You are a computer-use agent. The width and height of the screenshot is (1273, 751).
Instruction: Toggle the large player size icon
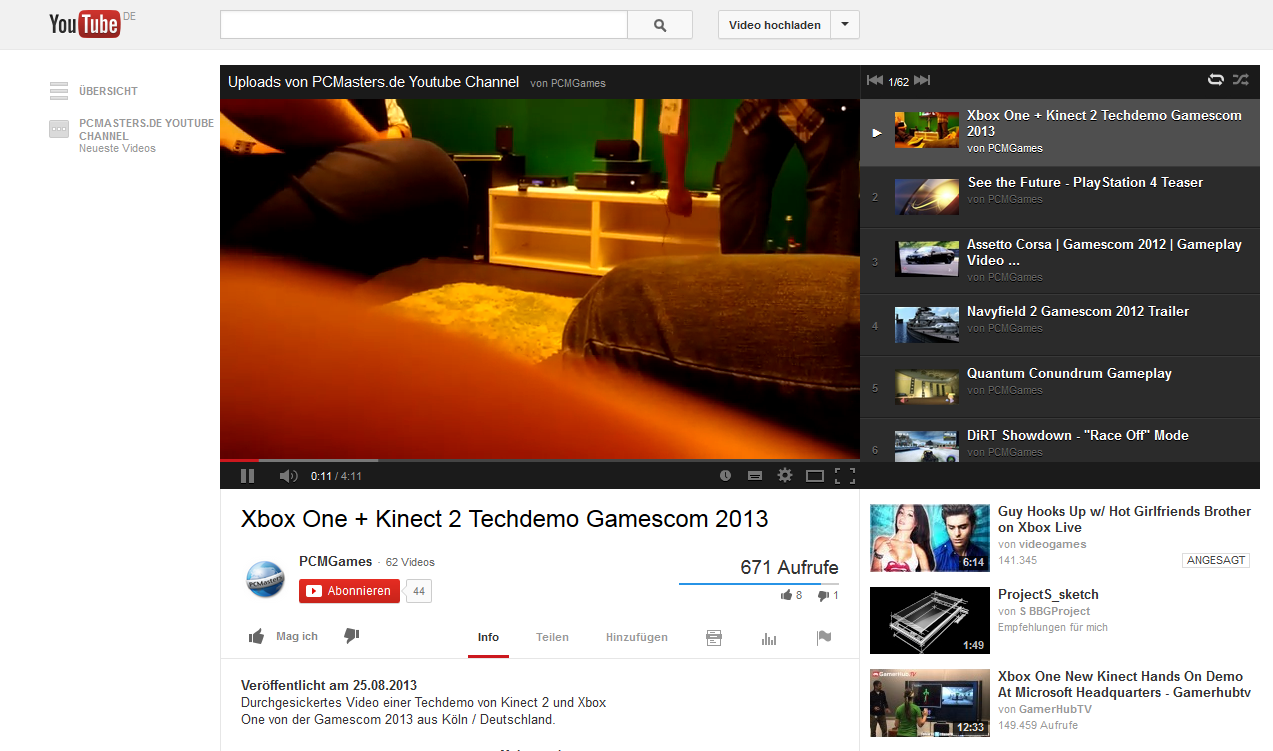(815, 476)
